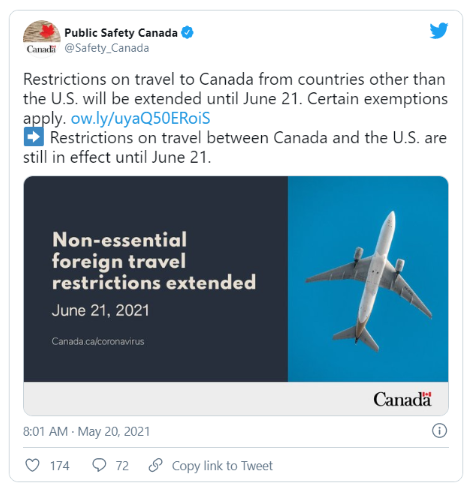Viewport: 468px width, 486px height.
Task: Click the Canada wordmark in image footer
Action: pos(402,399)
